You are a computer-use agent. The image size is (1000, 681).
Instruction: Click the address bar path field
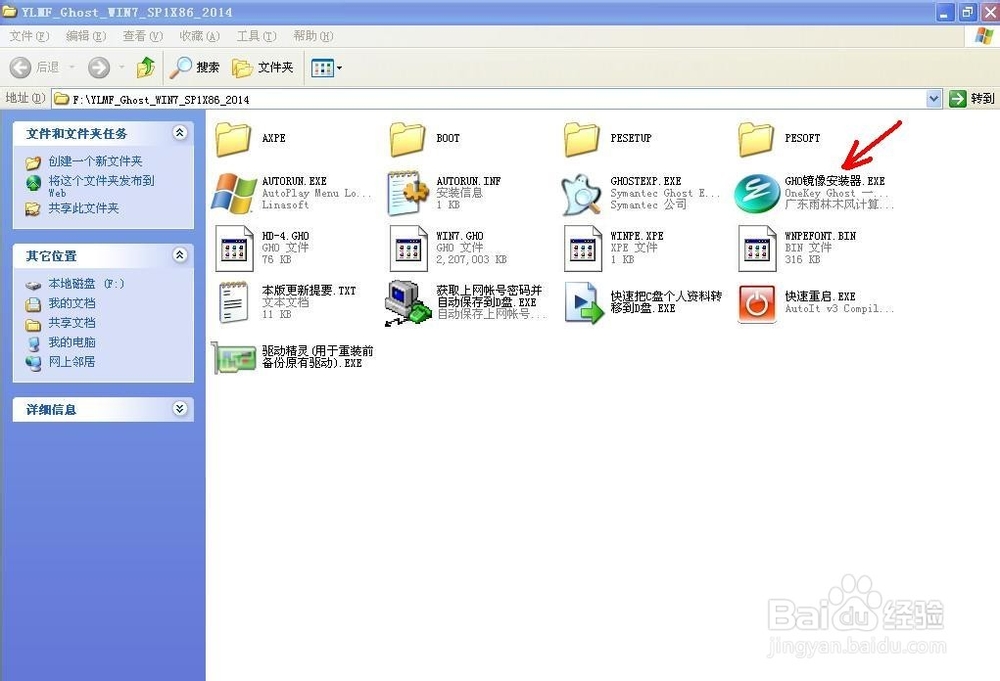[x=489, y=99]
